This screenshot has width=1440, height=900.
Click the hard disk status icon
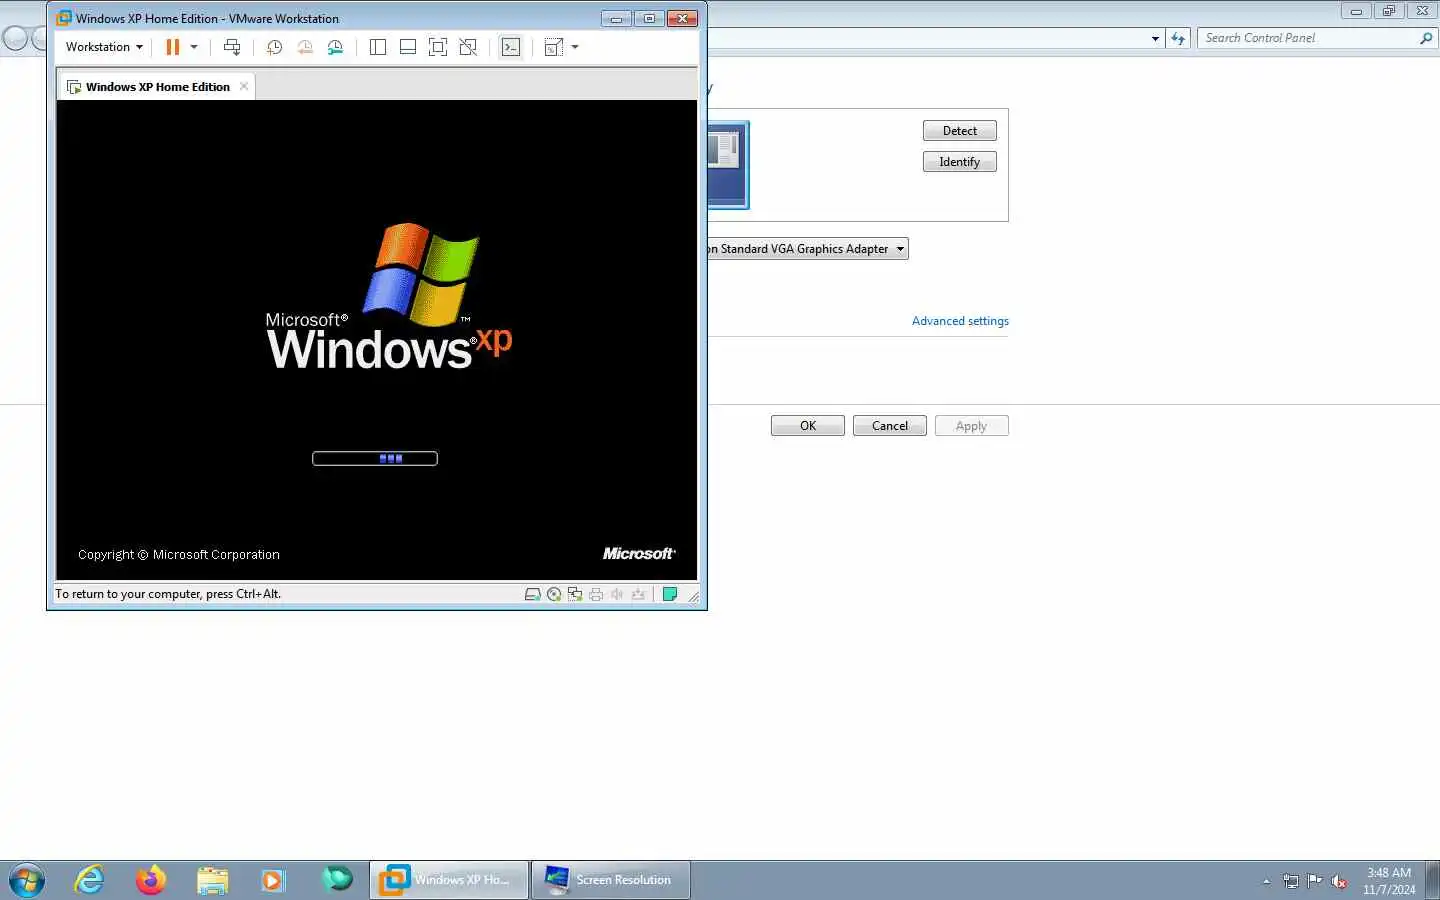pyautogui.click(x=533, y=594)
